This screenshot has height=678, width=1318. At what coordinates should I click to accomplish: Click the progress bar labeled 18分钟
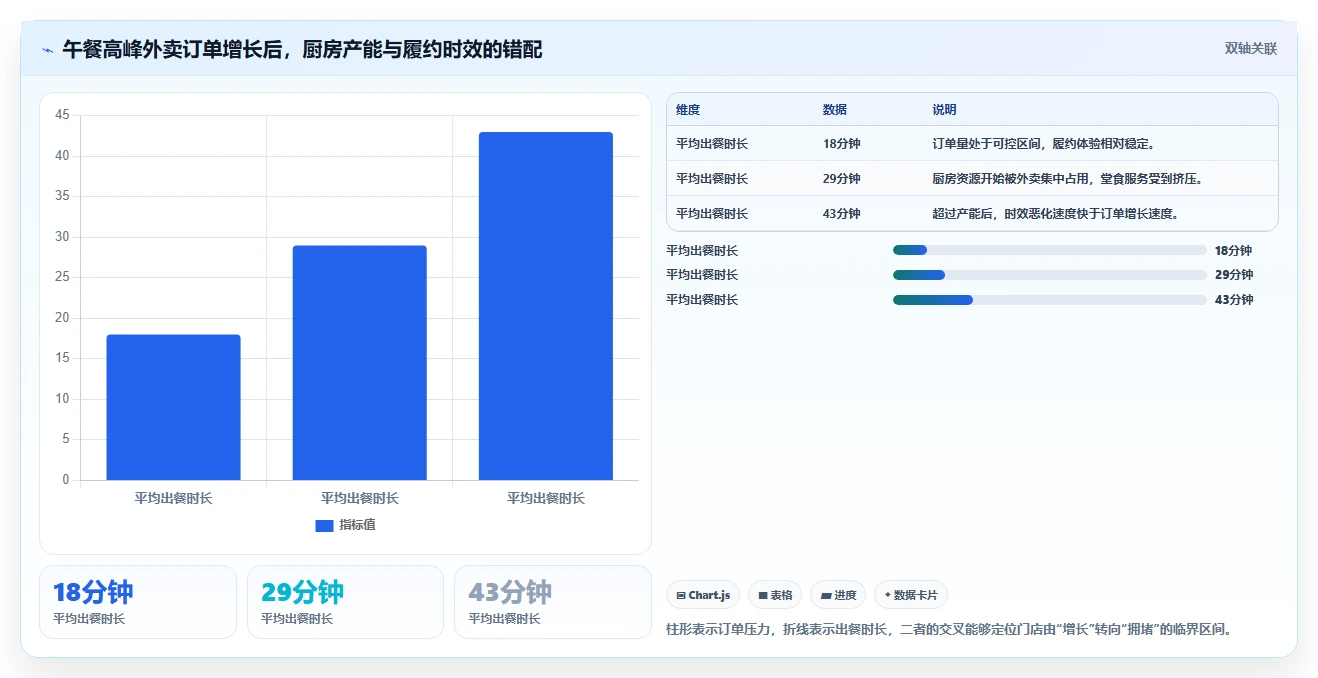1050,250
